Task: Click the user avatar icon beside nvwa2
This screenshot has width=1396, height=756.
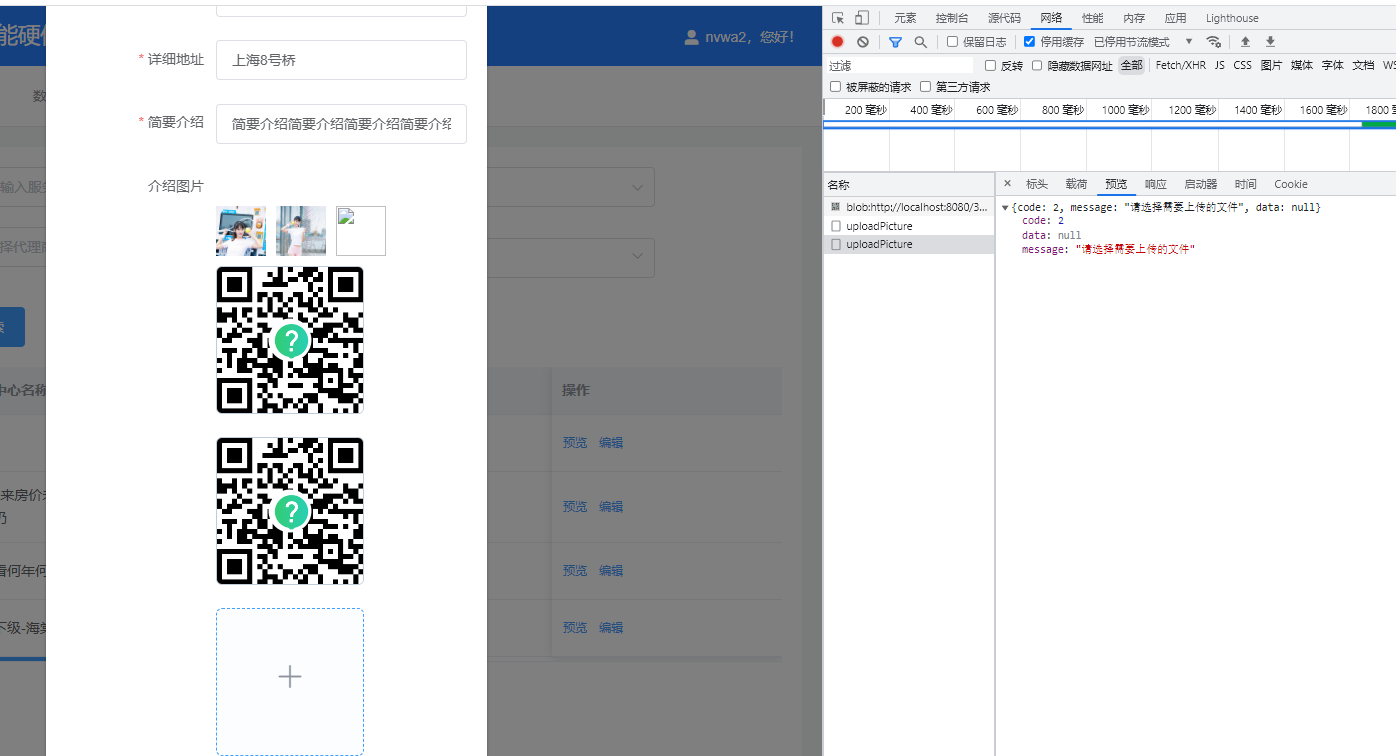Action: click(x=691, y=38)
